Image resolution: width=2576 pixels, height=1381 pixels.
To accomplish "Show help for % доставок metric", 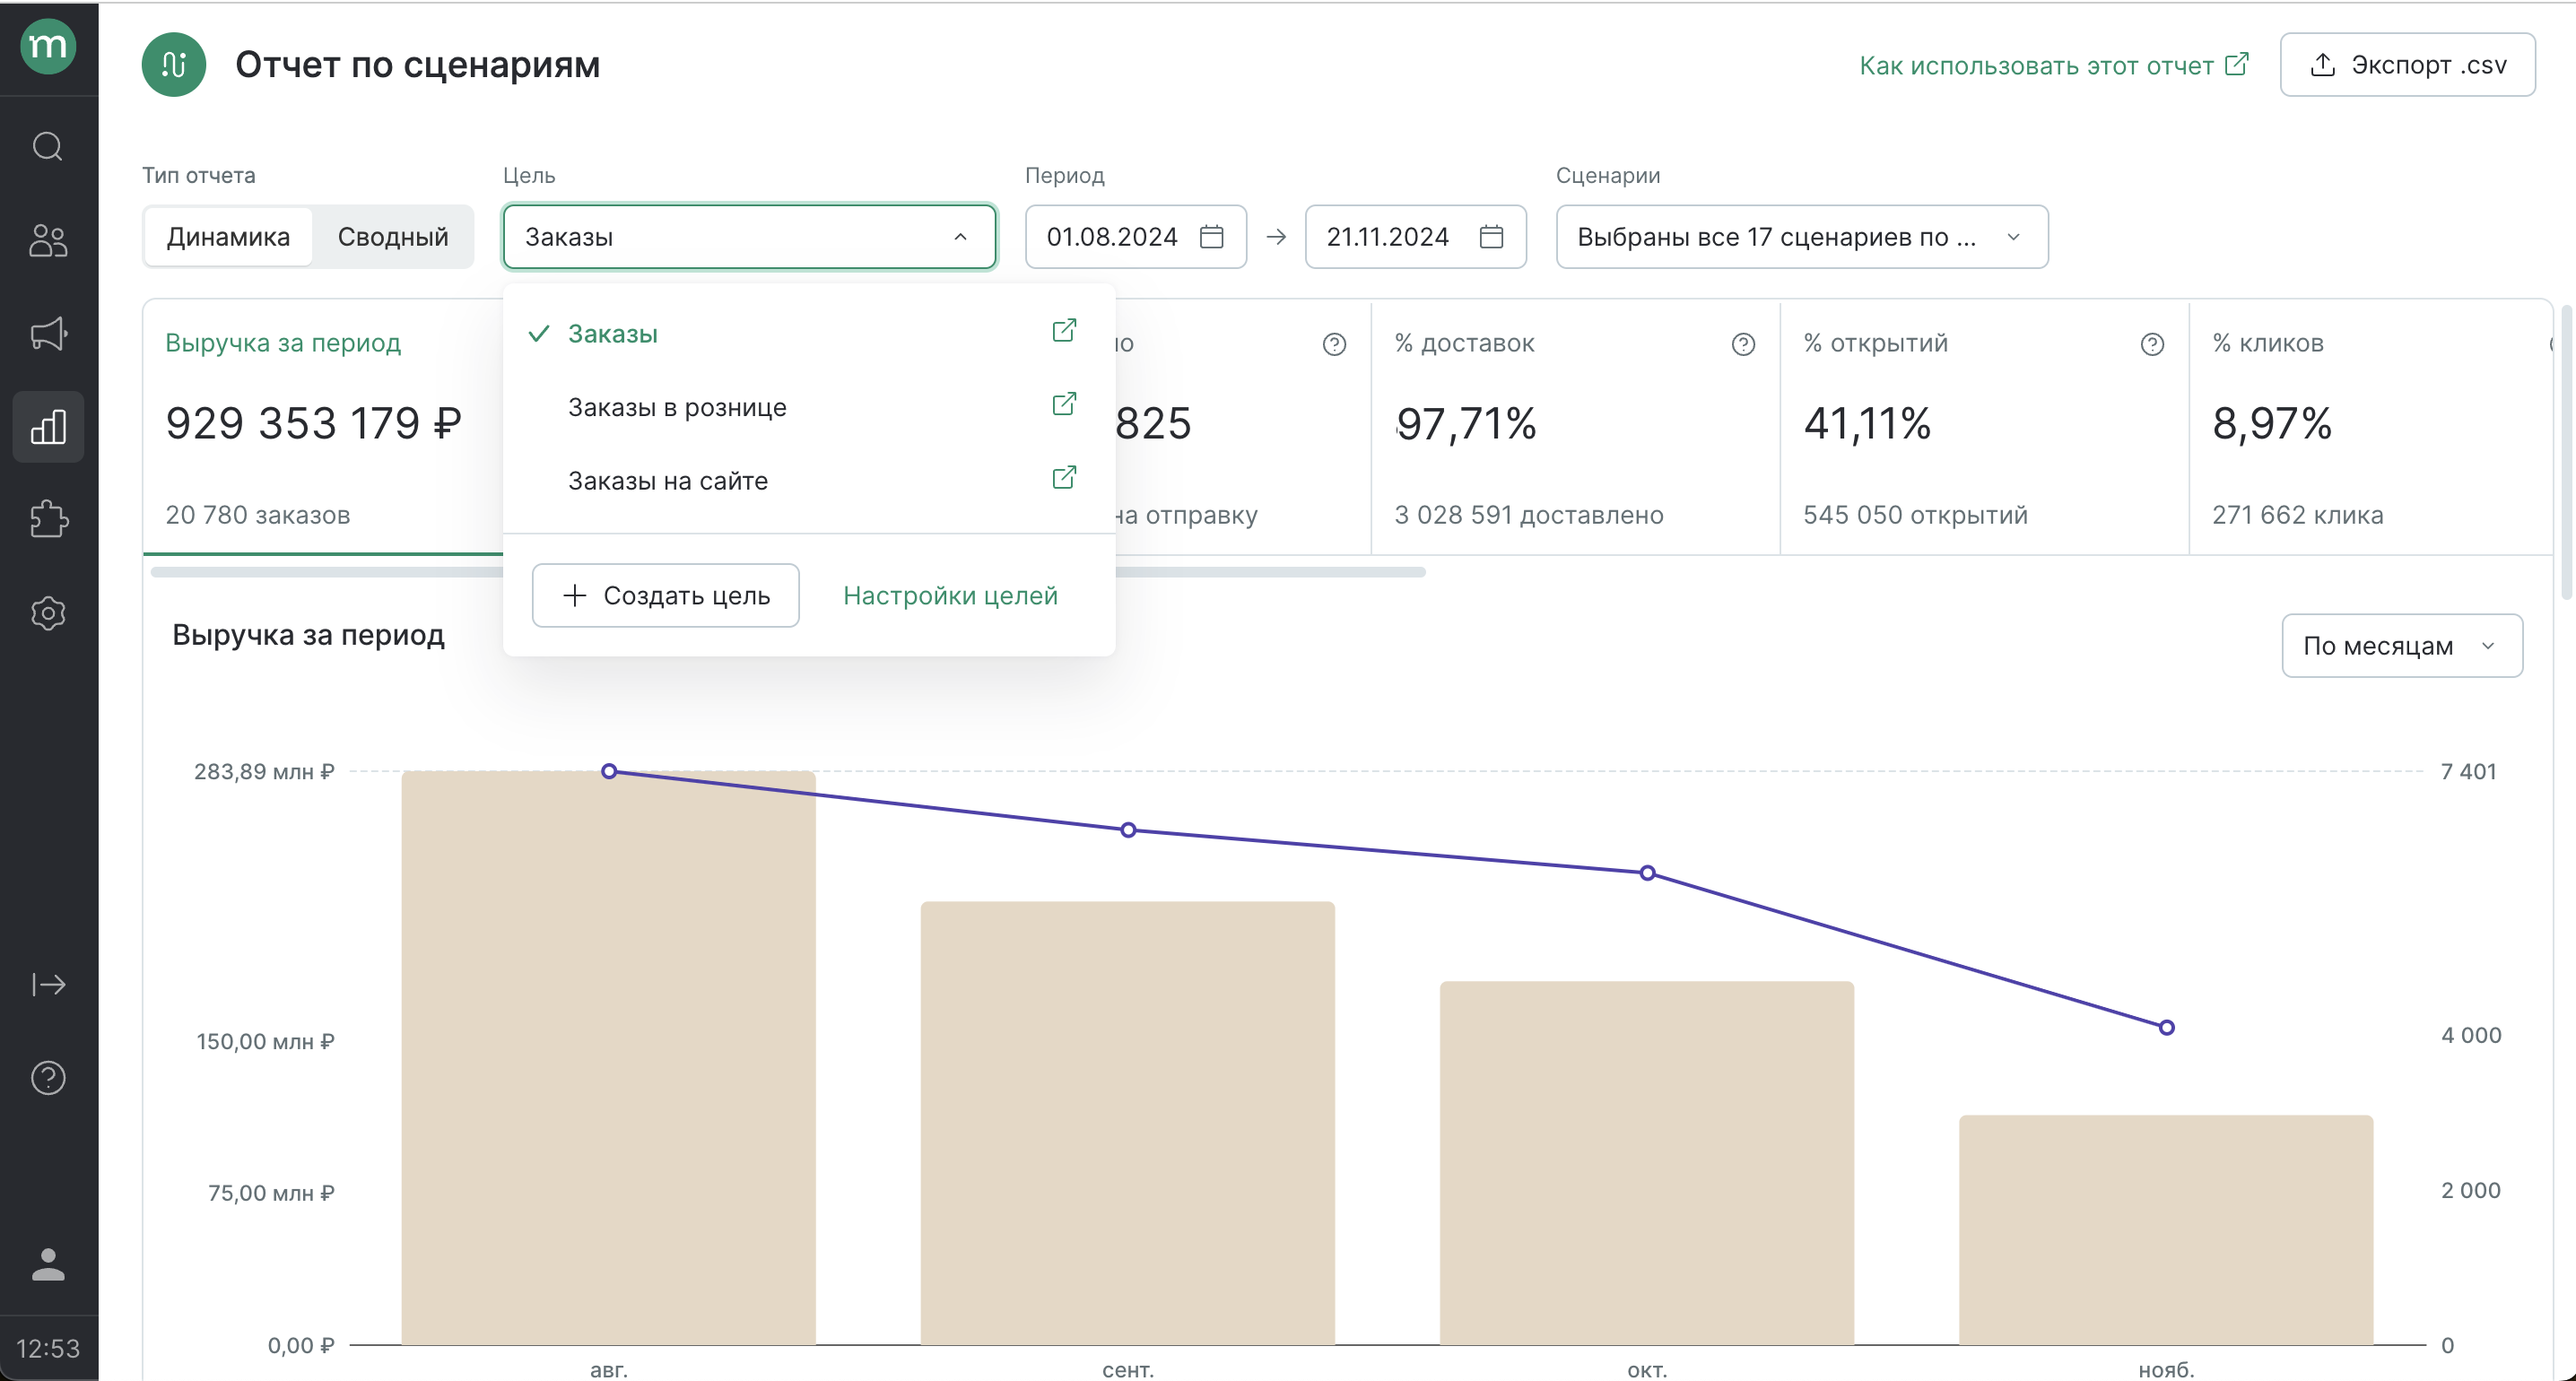I will pos(1743,345).
